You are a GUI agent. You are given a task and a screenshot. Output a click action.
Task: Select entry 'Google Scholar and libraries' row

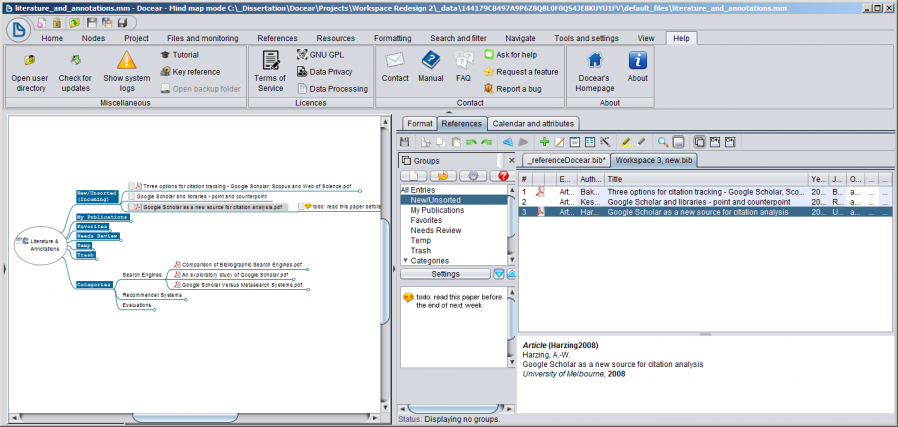point(706,202)
